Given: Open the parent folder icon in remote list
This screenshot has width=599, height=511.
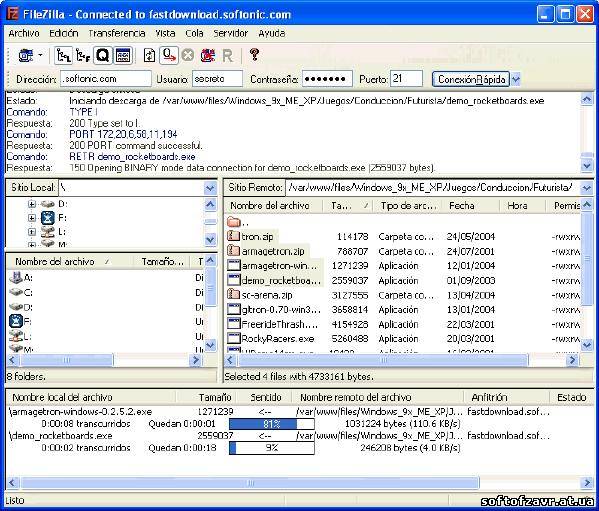Looking at the screenshot, I should click(x=233, y=222).
